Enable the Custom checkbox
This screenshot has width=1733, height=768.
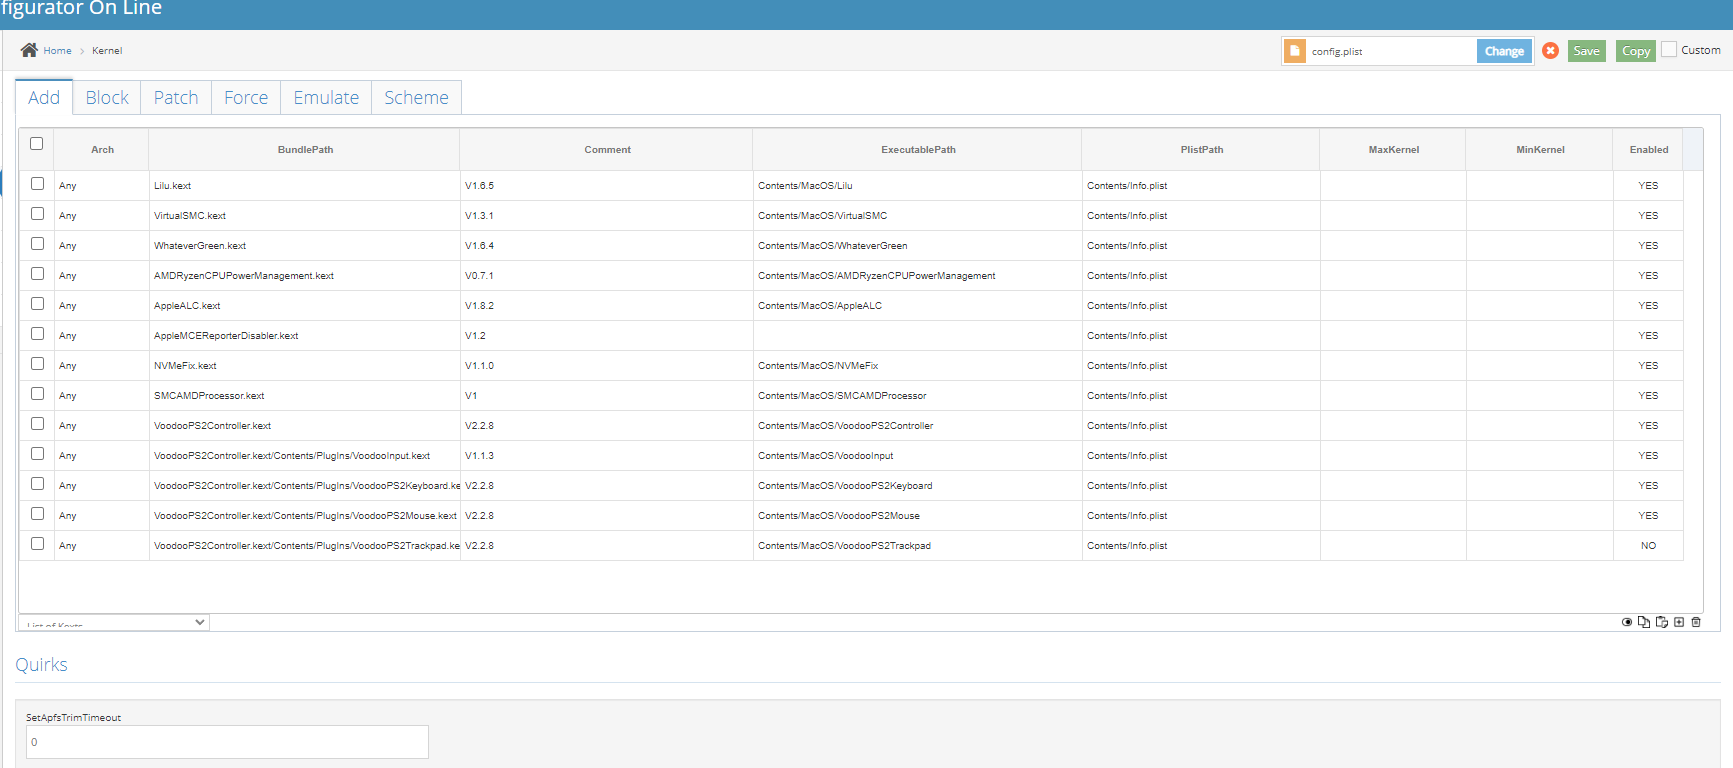point(1669,49)
